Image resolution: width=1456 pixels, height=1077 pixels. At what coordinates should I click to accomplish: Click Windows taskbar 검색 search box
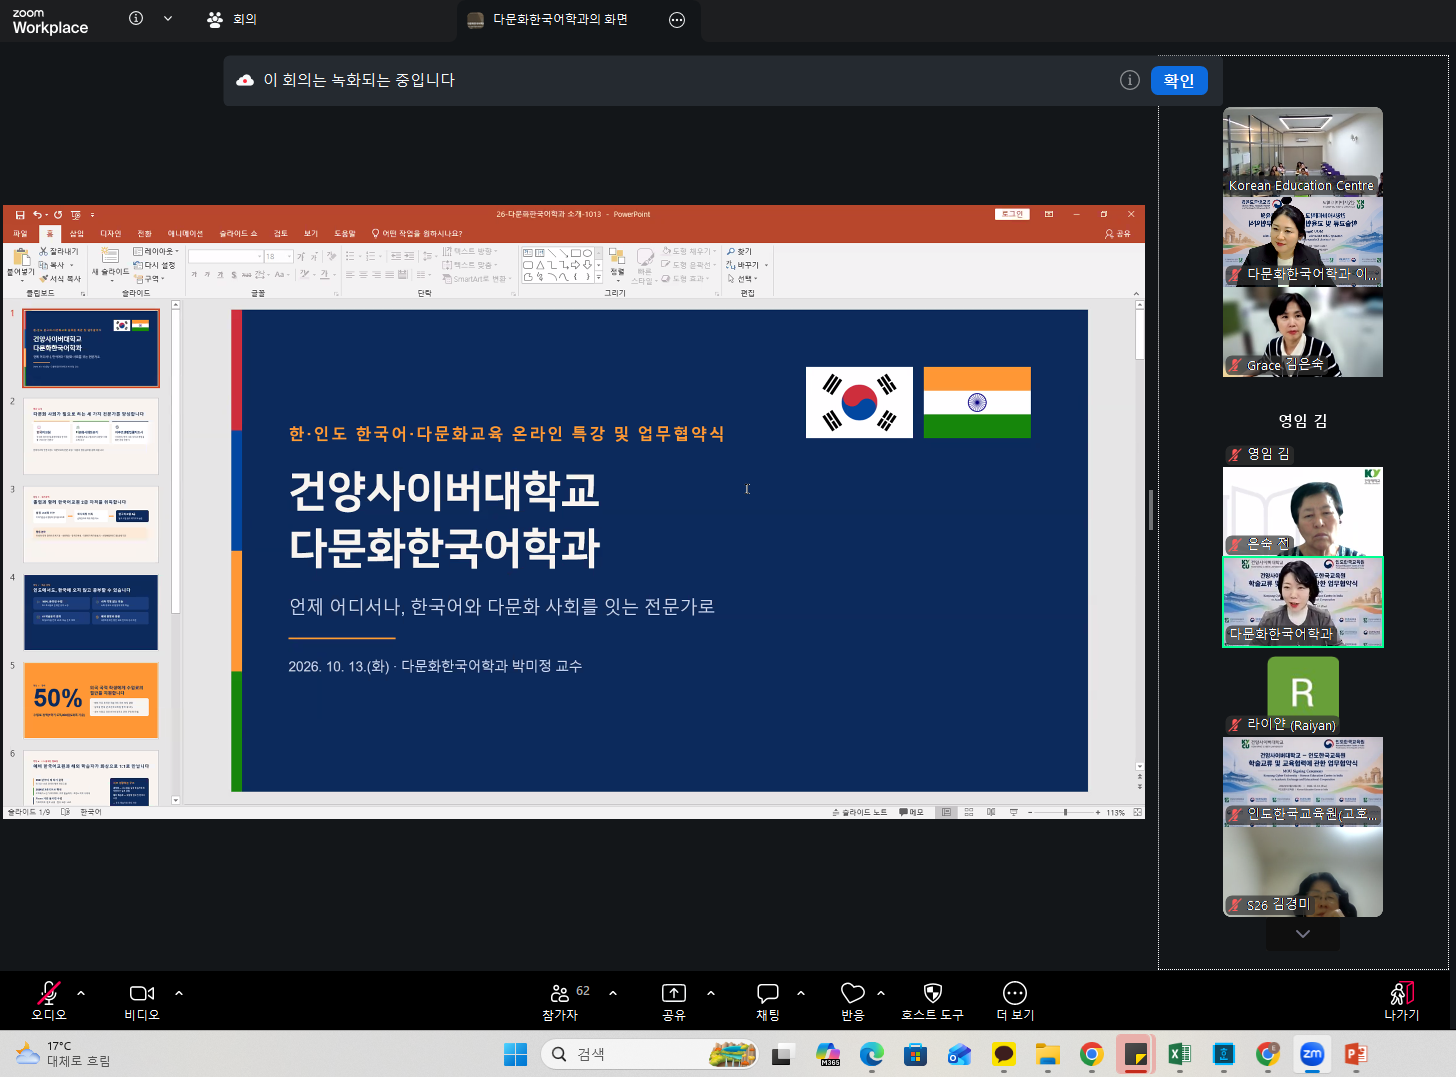point(650,1054)
